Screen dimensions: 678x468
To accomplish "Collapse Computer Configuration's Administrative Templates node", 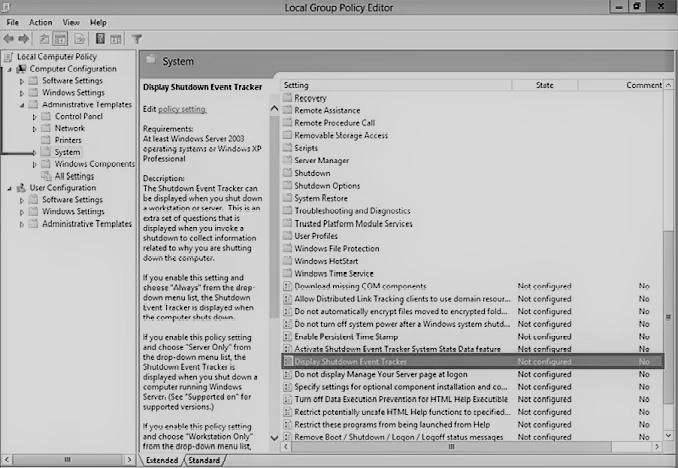I will coord(22,105).
